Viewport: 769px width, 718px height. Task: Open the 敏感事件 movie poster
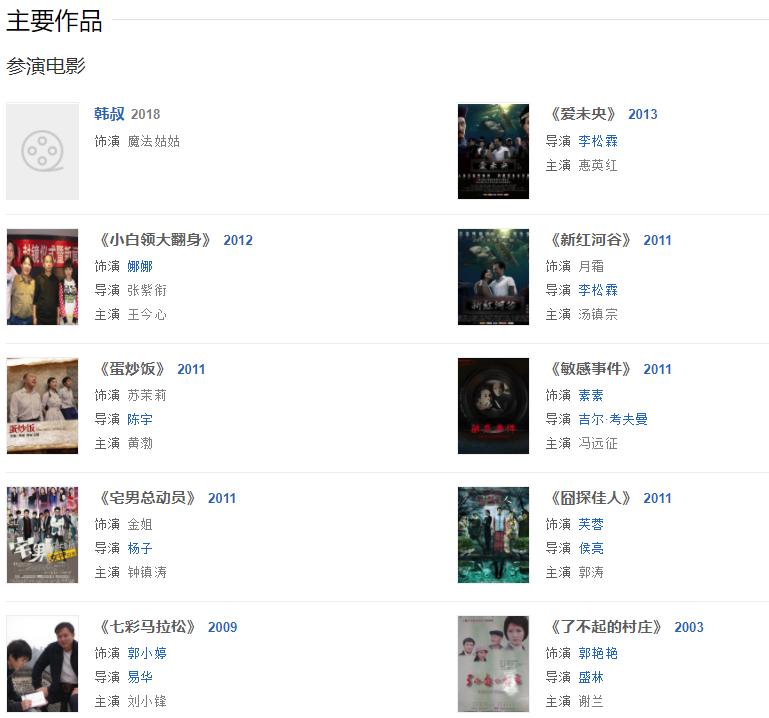pyautogui.click(x=493, y=406)
